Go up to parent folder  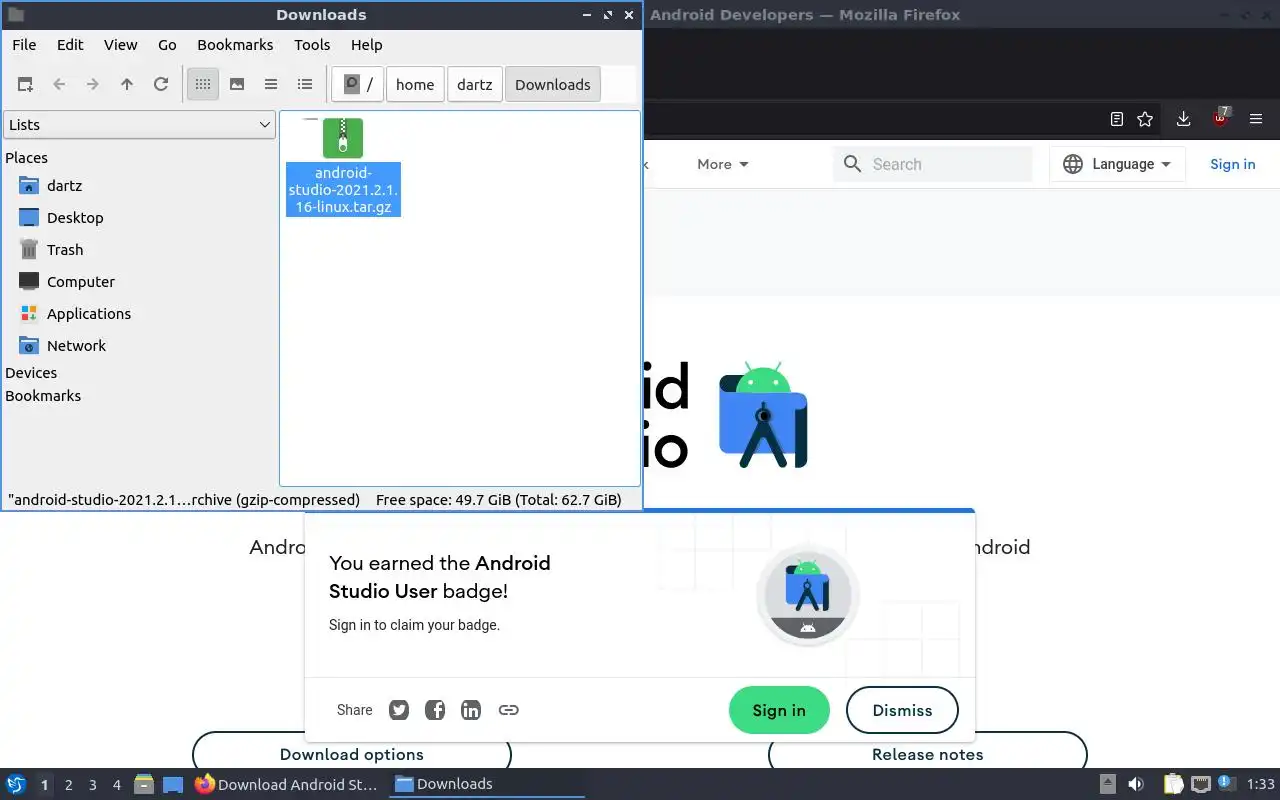127,85
